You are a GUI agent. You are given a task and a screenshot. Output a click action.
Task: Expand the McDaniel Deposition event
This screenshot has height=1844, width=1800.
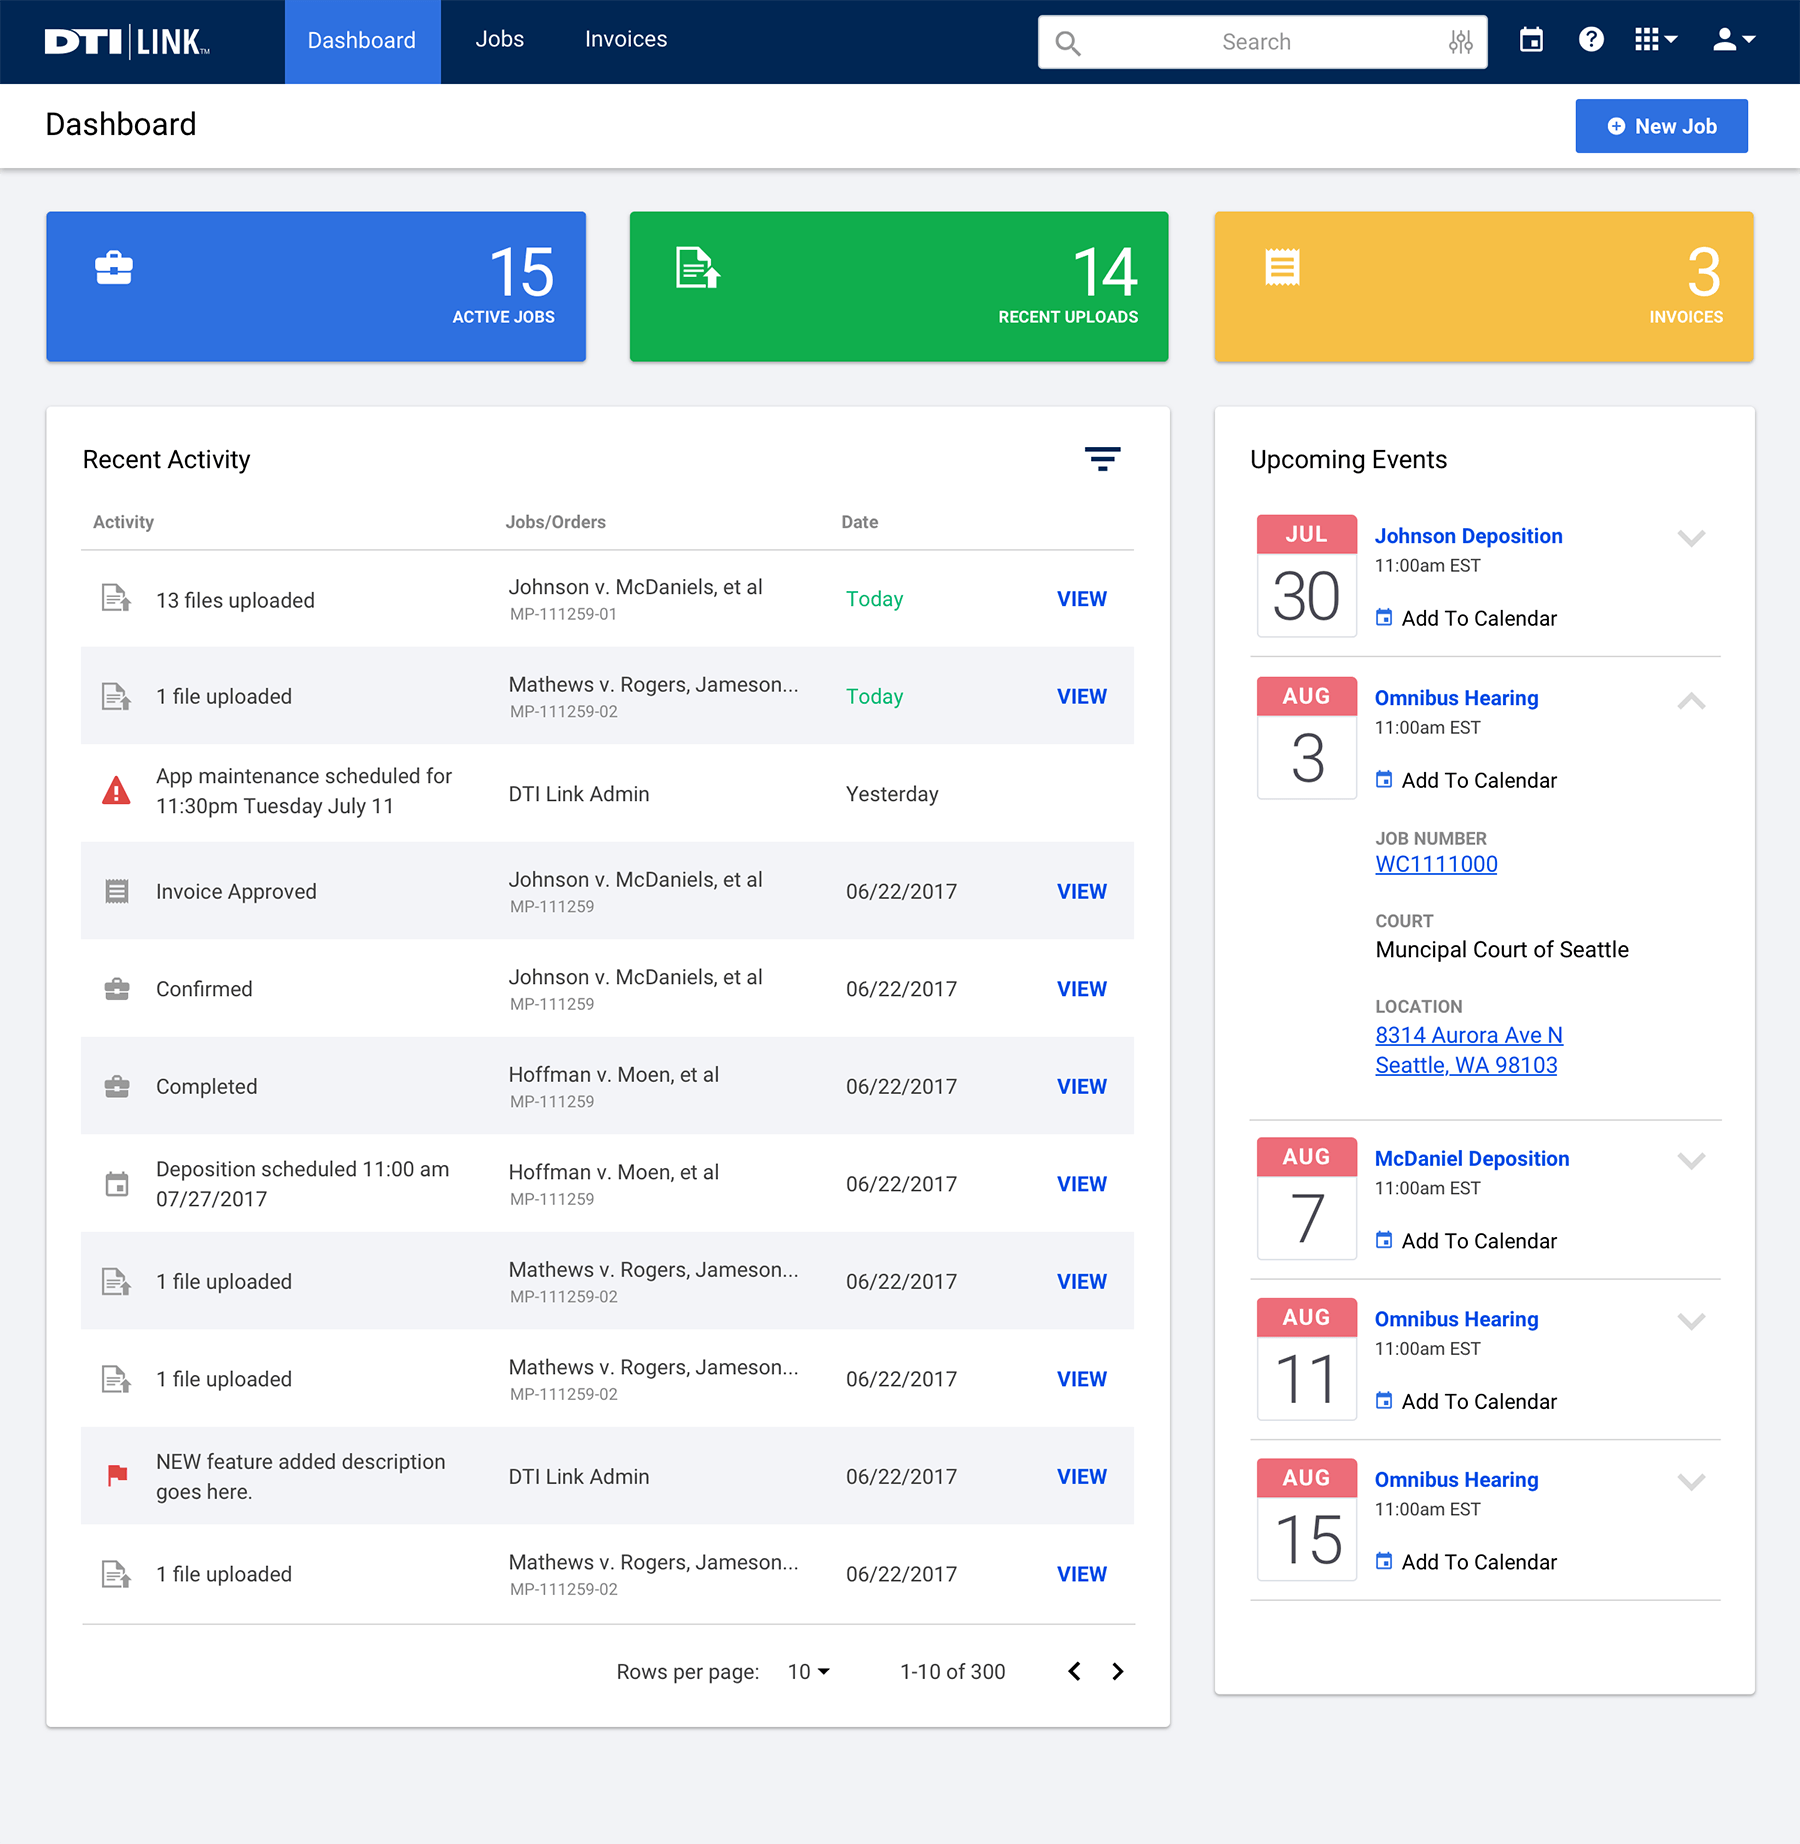(1691, 1160)
